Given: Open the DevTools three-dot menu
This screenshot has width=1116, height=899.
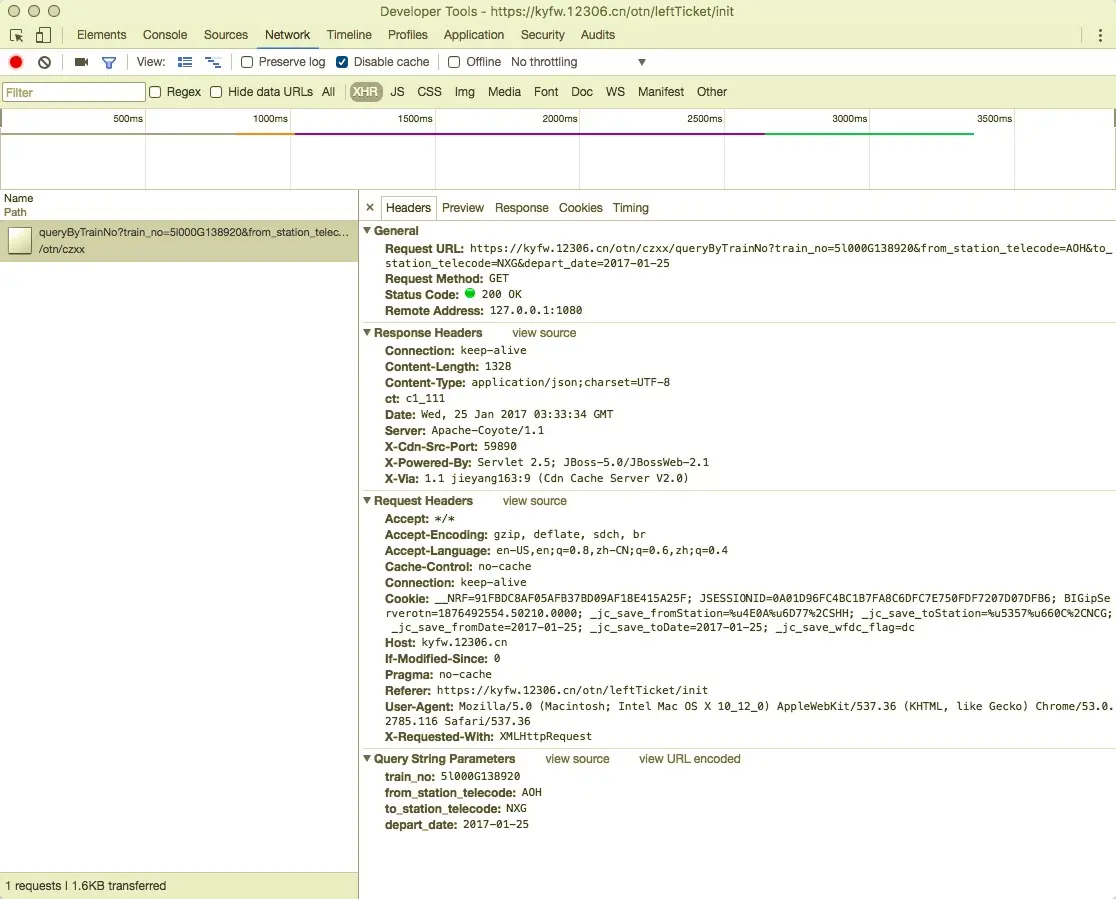Looking at the screenshot, I should click(1100, 35).
